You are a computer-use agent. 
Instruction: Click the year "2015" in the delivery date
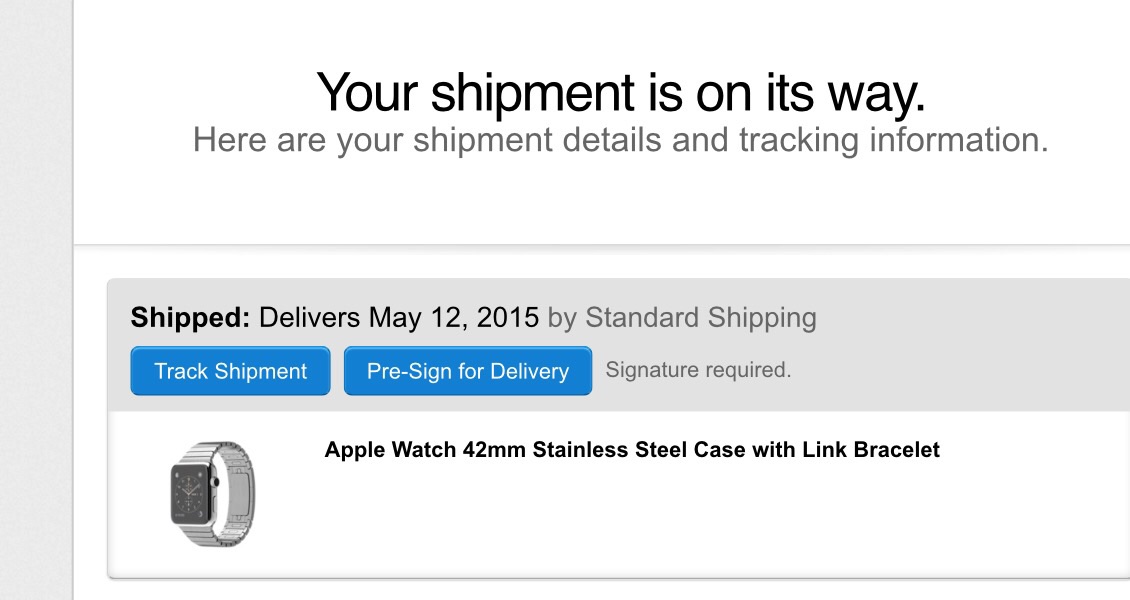(508, 318)
